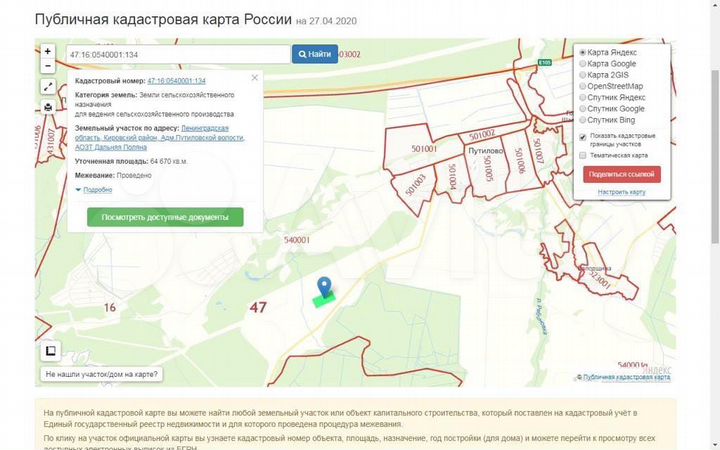The height and width of the screenshot is (450, 720).
Task: Click cadastral block label 501002
Action: coord(482,135)
